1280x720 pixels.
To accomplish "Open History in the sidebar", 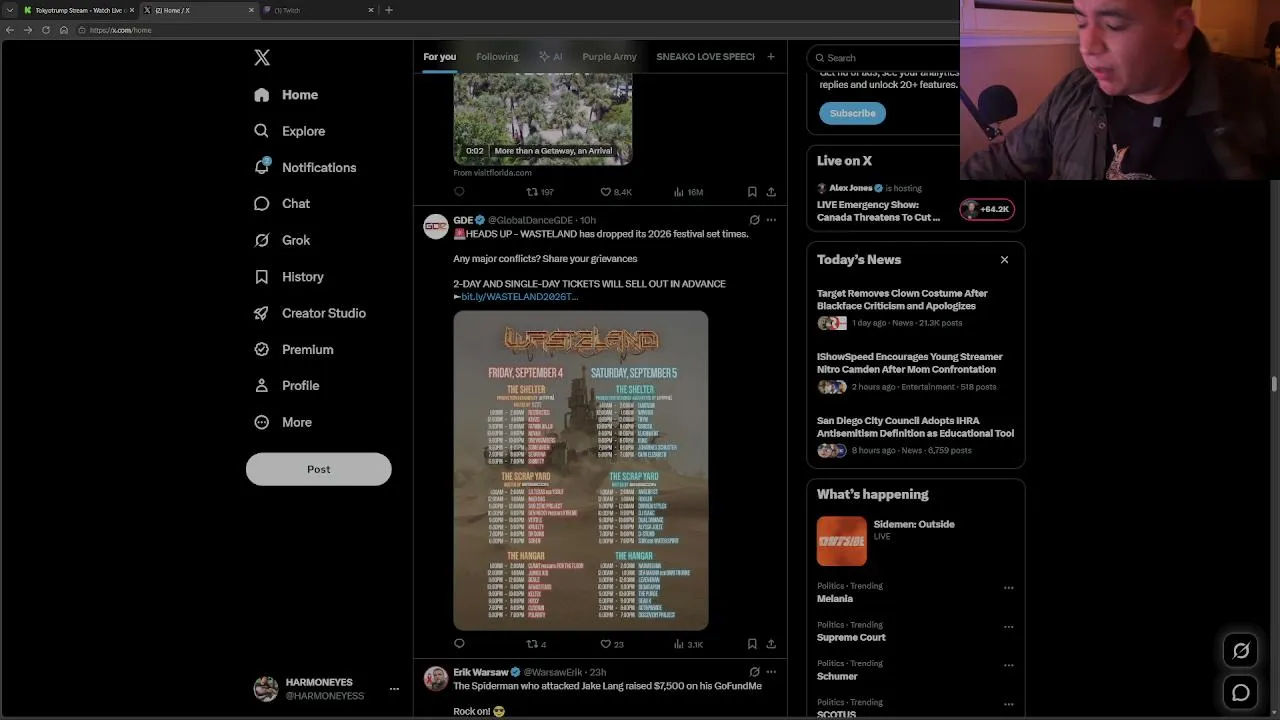I will click(x=288, y=277).
